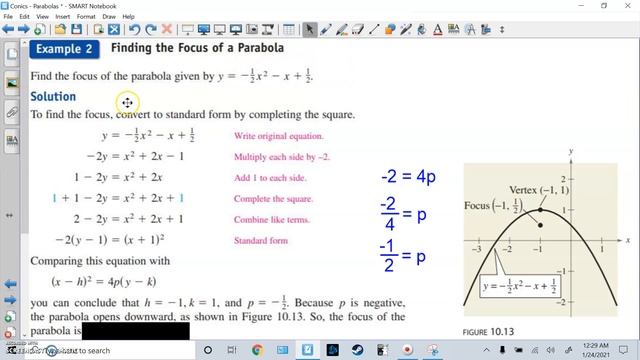Click the volume speaker tray icon
Screen dimensions: 640x360
[551, 350]
